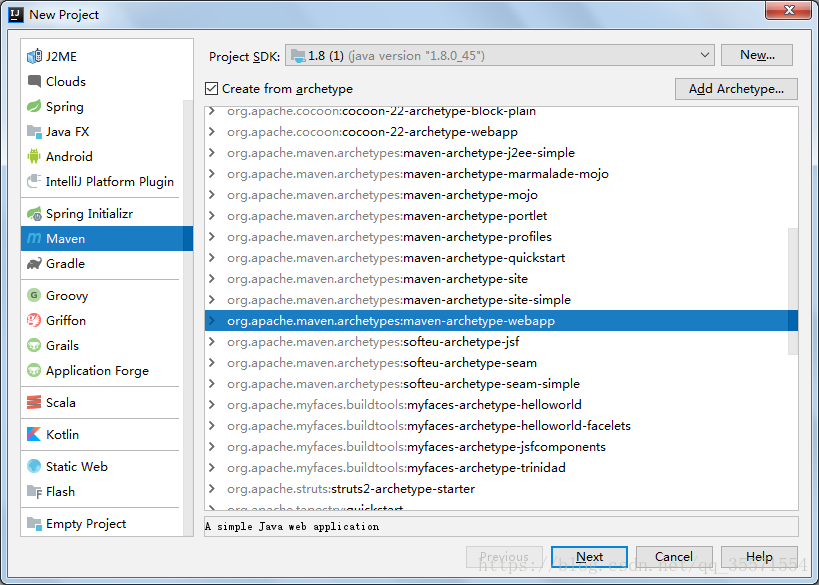
Task: Click the Flash folder icon
Action: coord(34,492)
